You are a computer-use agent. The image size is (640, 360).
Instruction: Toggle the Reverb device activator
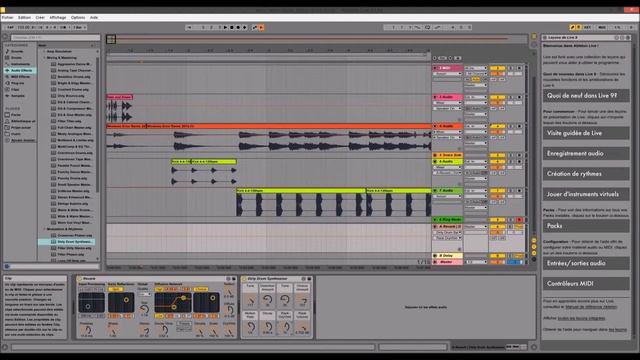point(80,279)
